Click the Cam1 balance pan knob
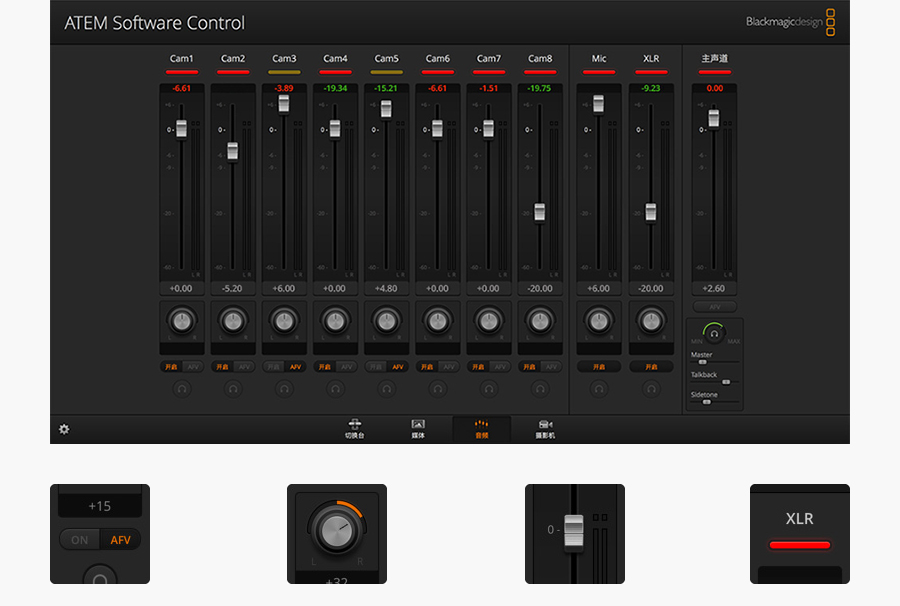This screenshot has height=606, width=900. 182,321
